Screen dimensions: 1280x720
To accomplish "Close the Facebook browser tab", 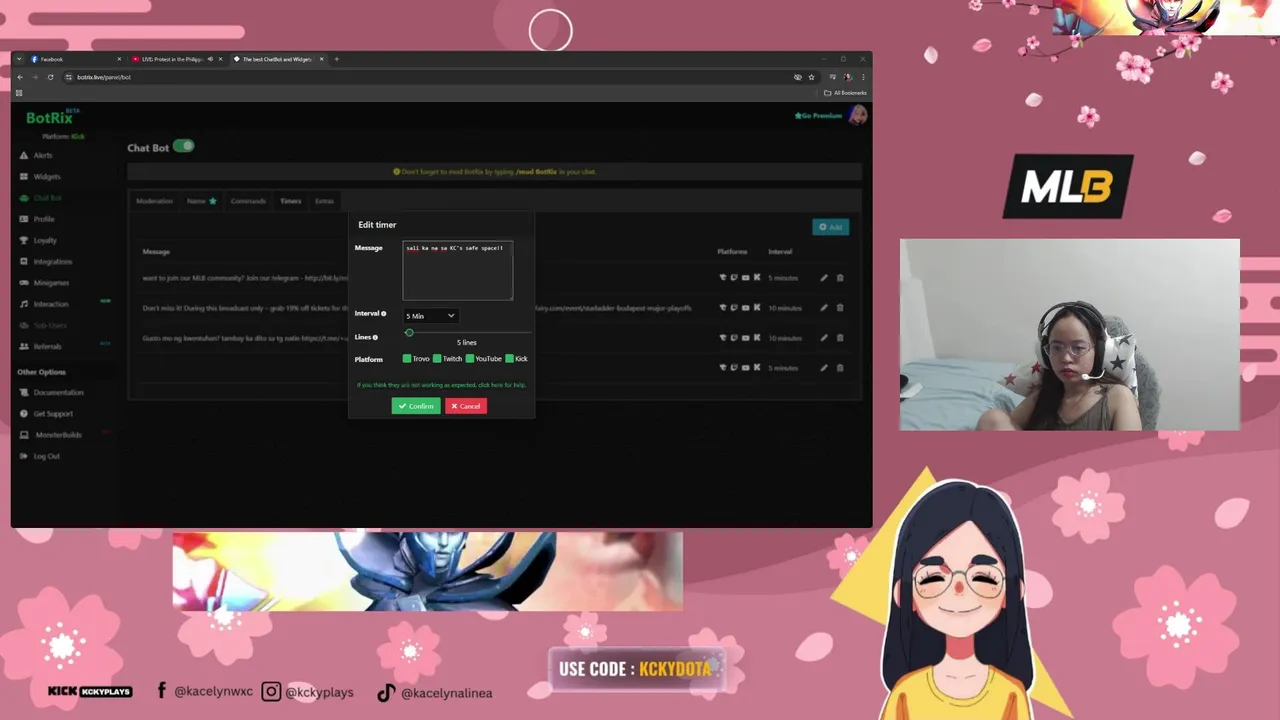I will (119, 59).
